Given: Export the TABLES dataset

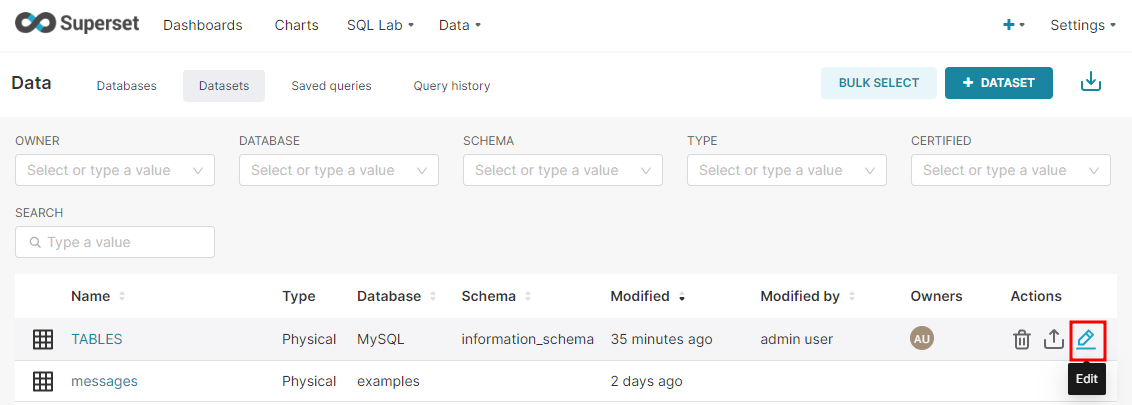Looking at the screenshot, I should coord(1053,339).
